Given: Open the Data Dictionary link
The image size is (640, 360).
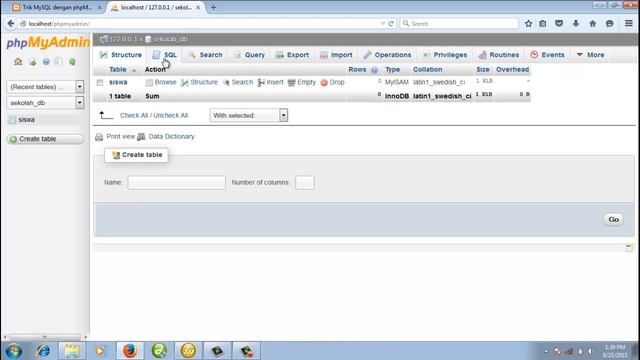Looking at the screenshot, I should tap(171, 137).
